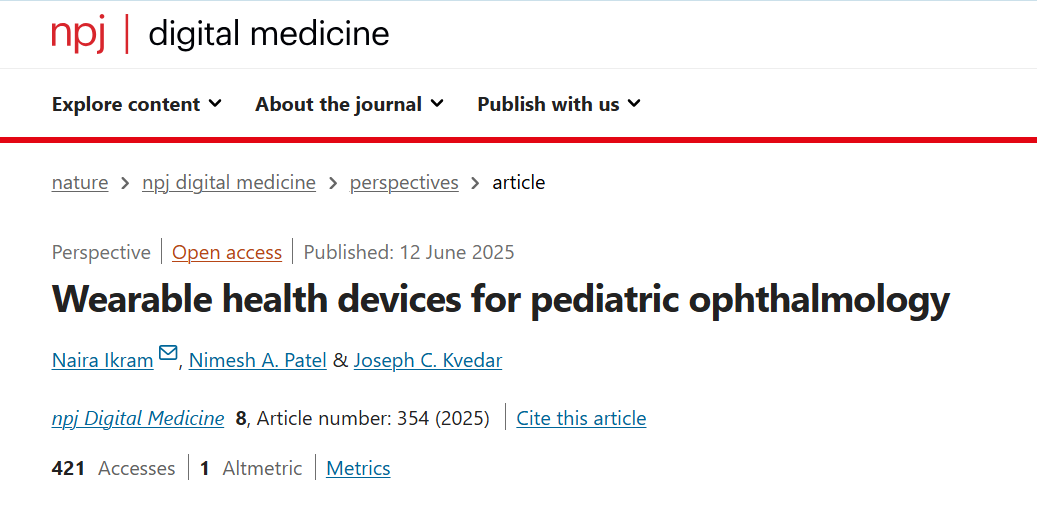
Task: Click the chevron after About the journal
Action: point(437,104)
